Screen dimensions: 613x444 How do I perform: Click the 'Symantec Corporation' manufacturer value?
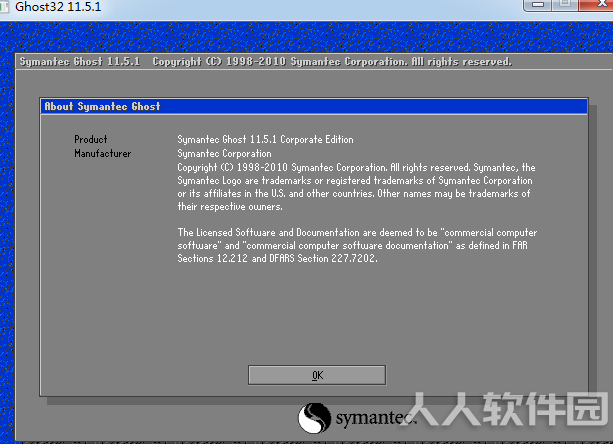coord(224,154)
